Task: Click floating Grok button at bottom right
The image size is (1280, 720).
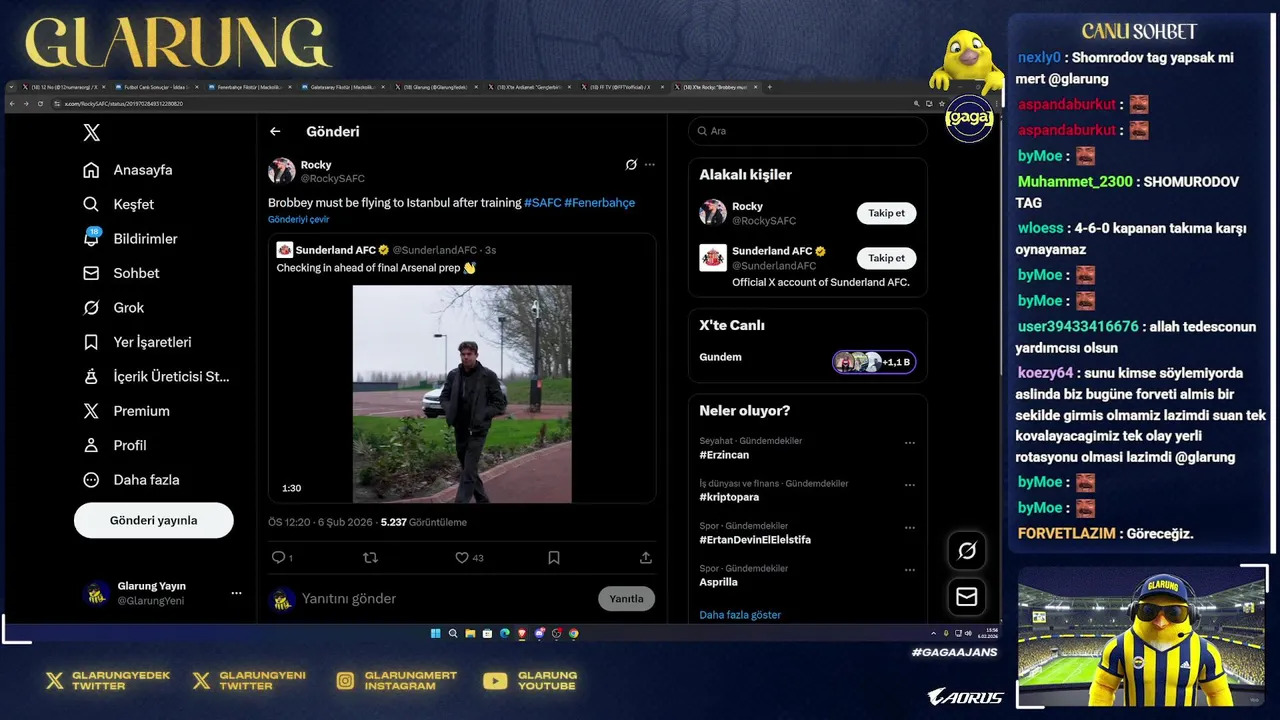Action: (967, 550)
